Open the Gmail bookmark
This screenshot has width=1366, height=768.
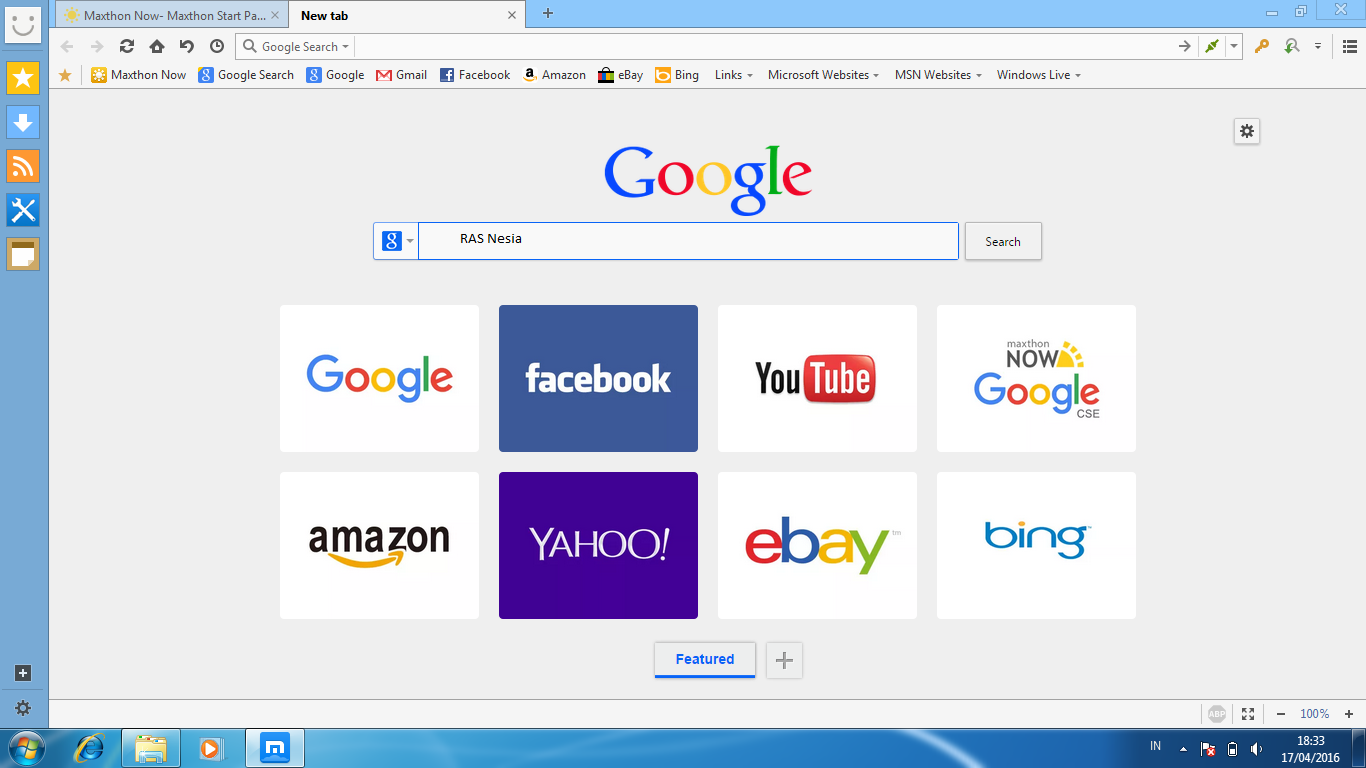click(x=401, y=75)
